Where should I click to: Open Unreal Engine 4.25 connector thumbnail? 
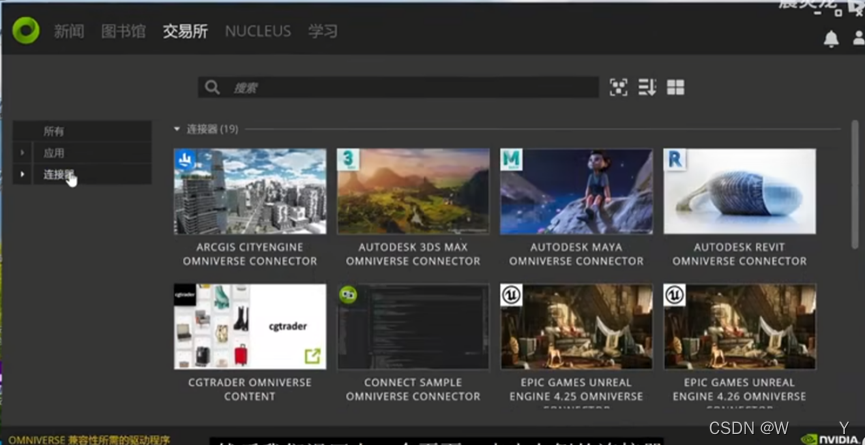tap(576, 326)
